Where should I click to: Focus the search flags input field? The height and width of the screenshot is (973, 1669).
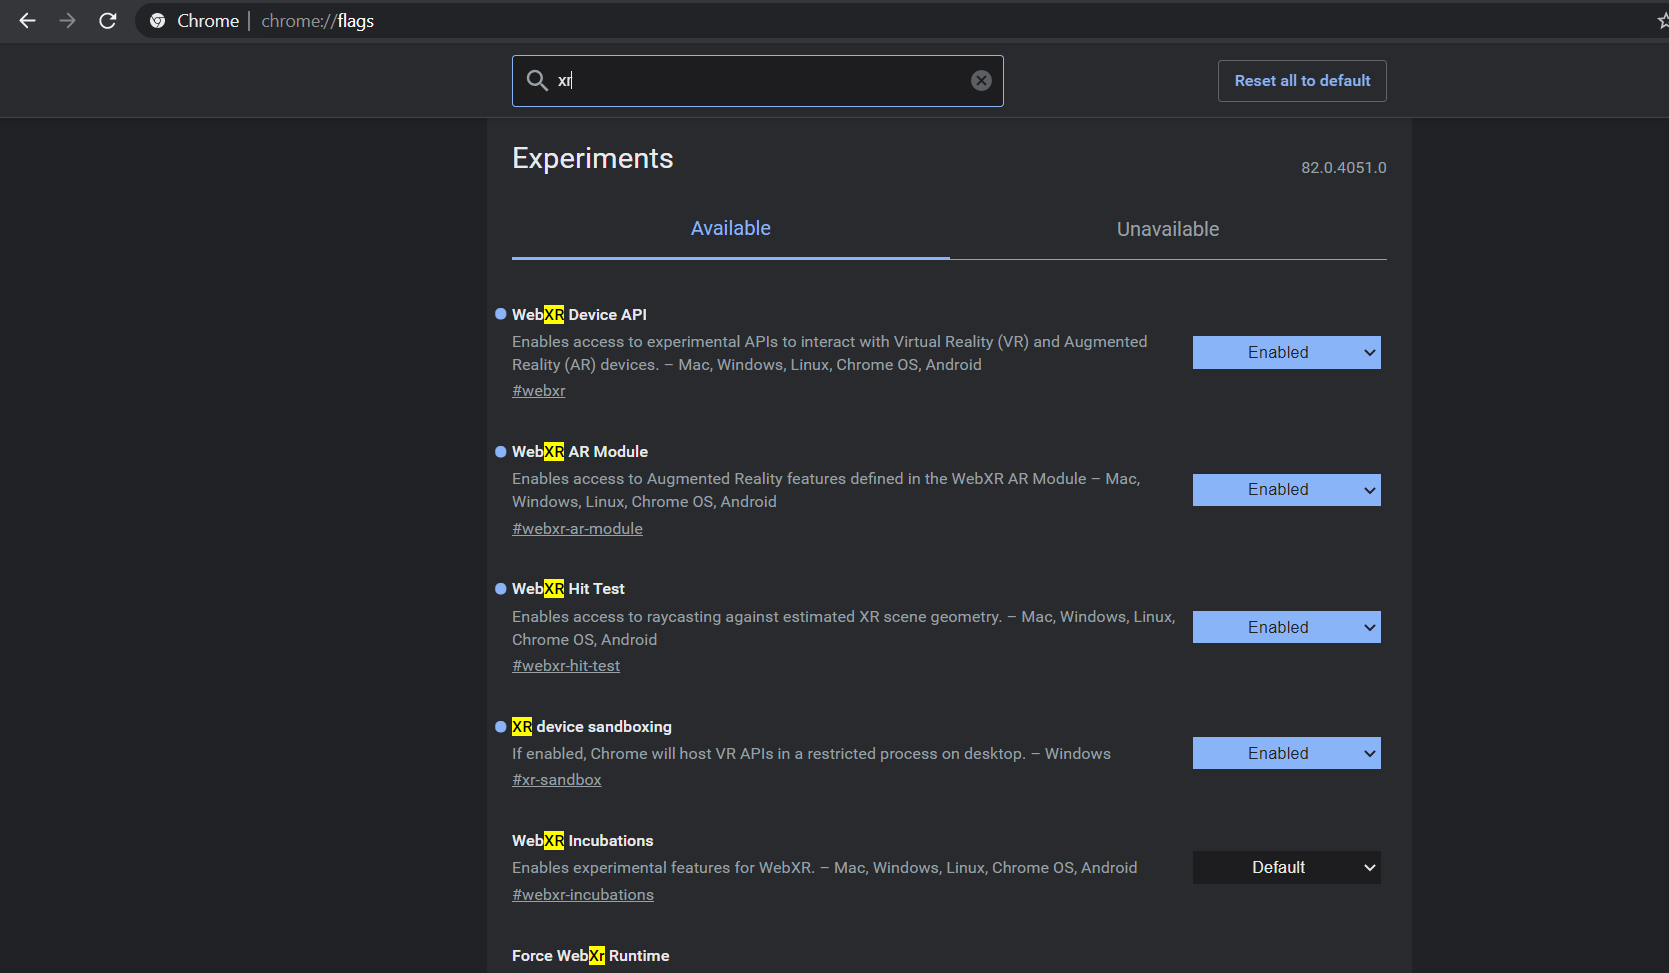click(x=757, y=81)
